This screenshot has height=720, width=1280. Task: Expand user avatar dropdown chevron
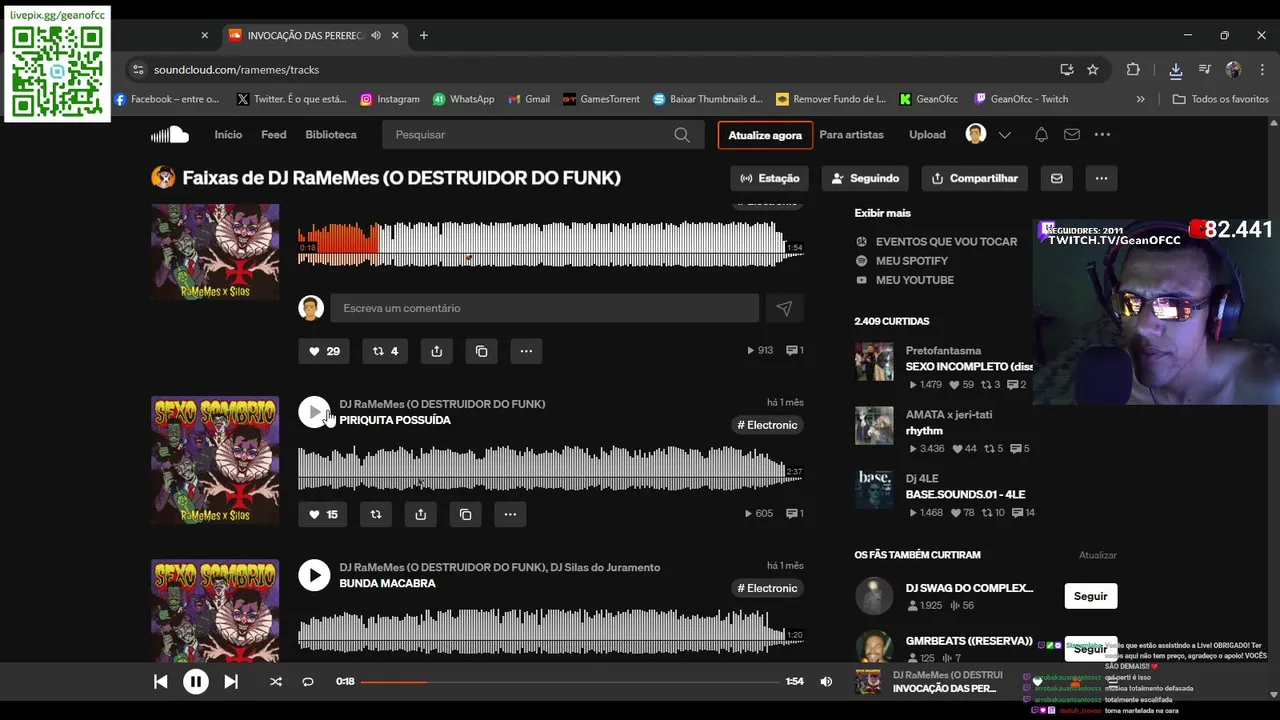coord(1005,135)
